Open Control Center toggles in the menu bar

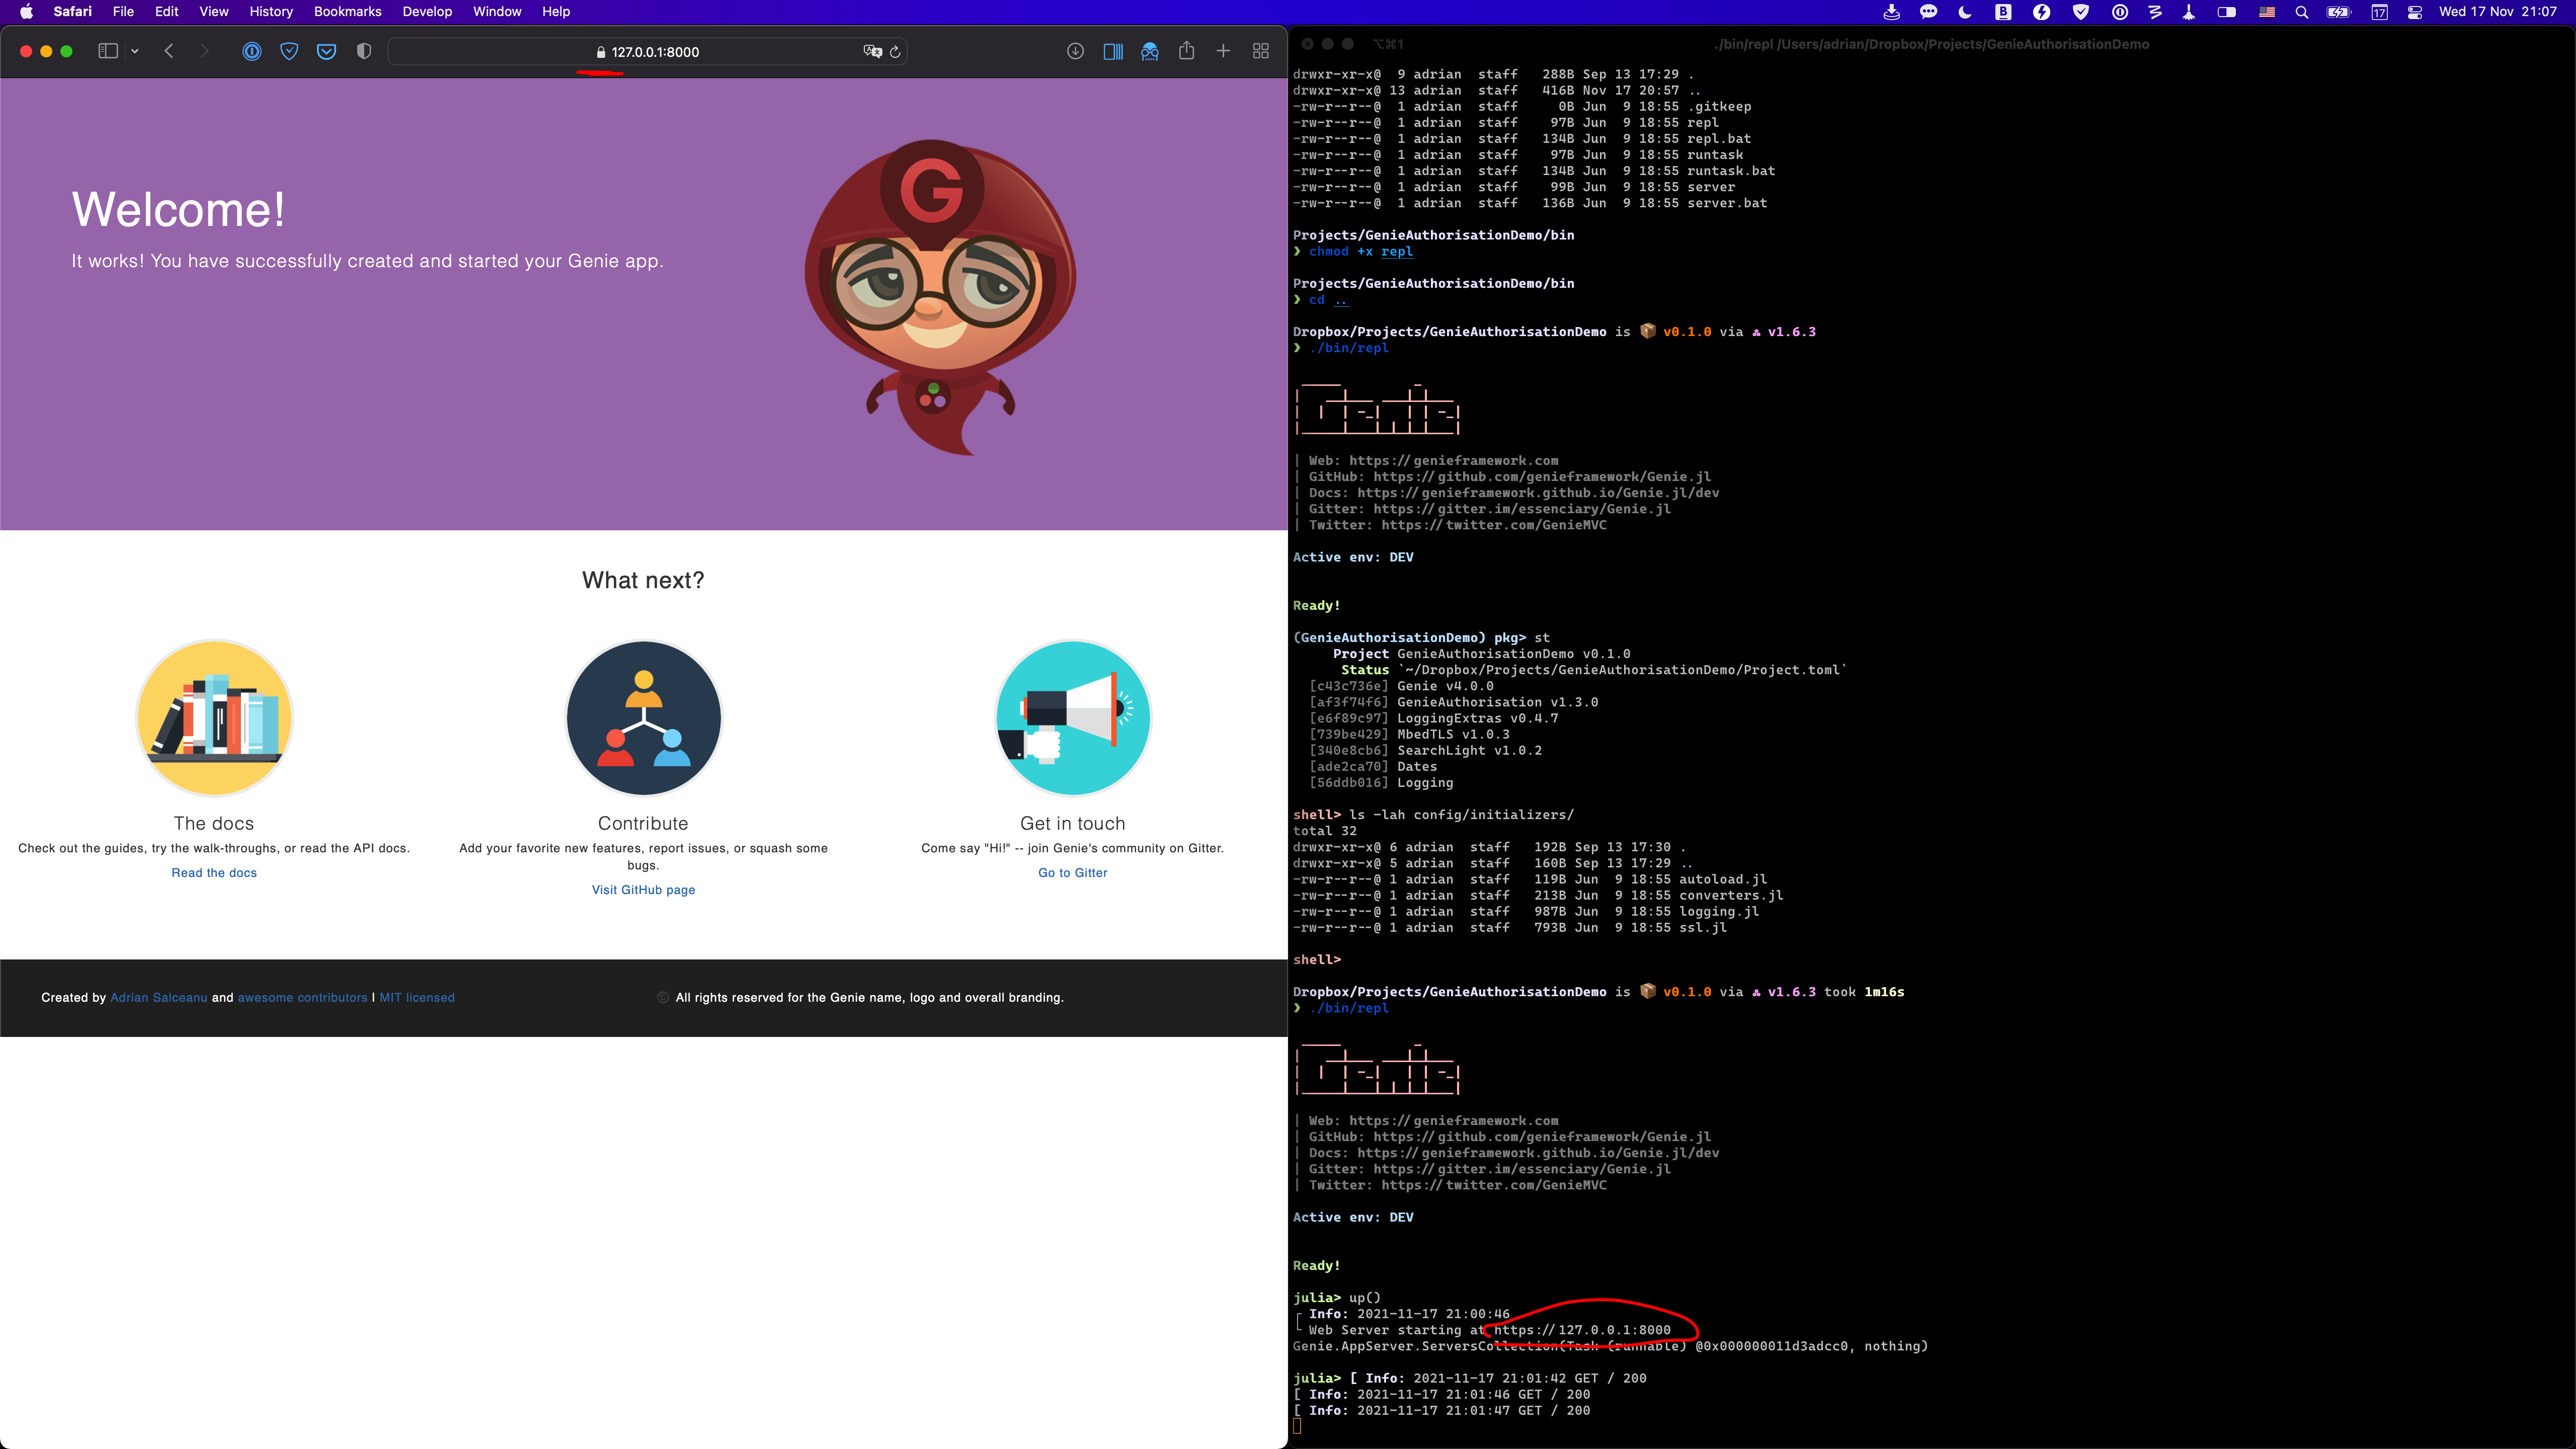tap(2414, 12)
